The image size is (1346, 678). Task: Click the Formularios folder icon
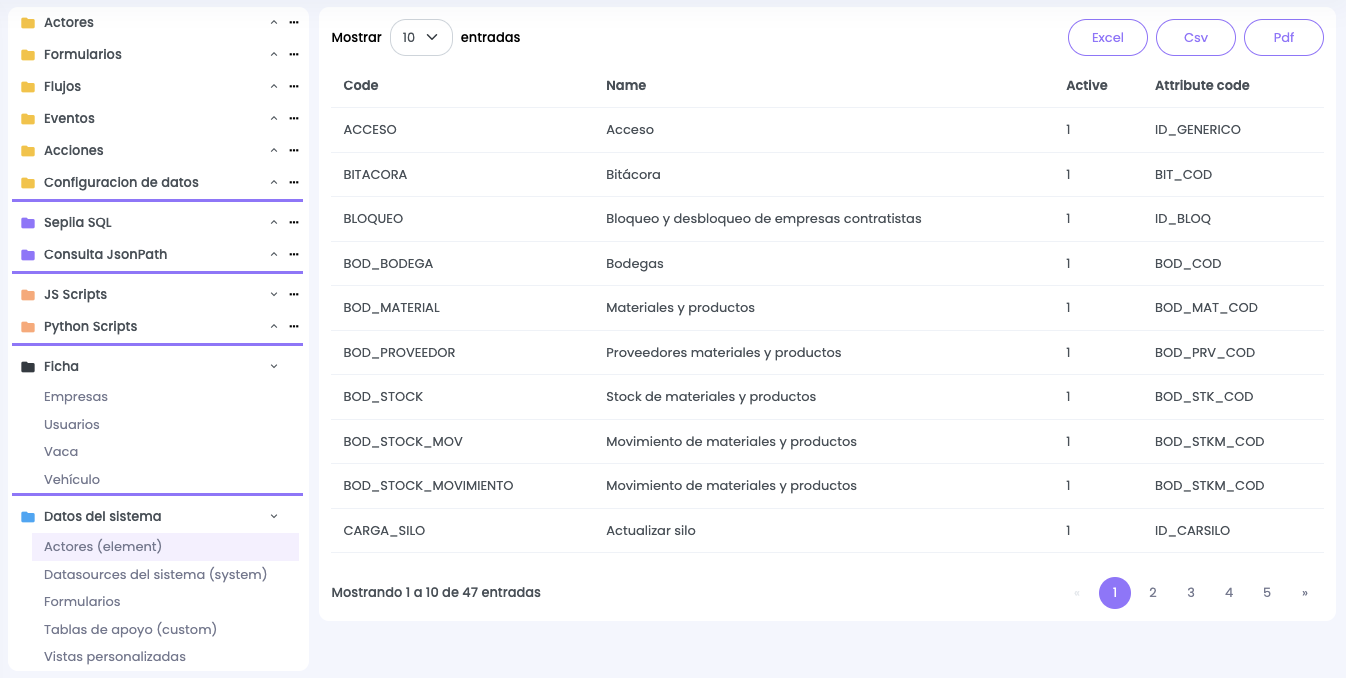28,54
